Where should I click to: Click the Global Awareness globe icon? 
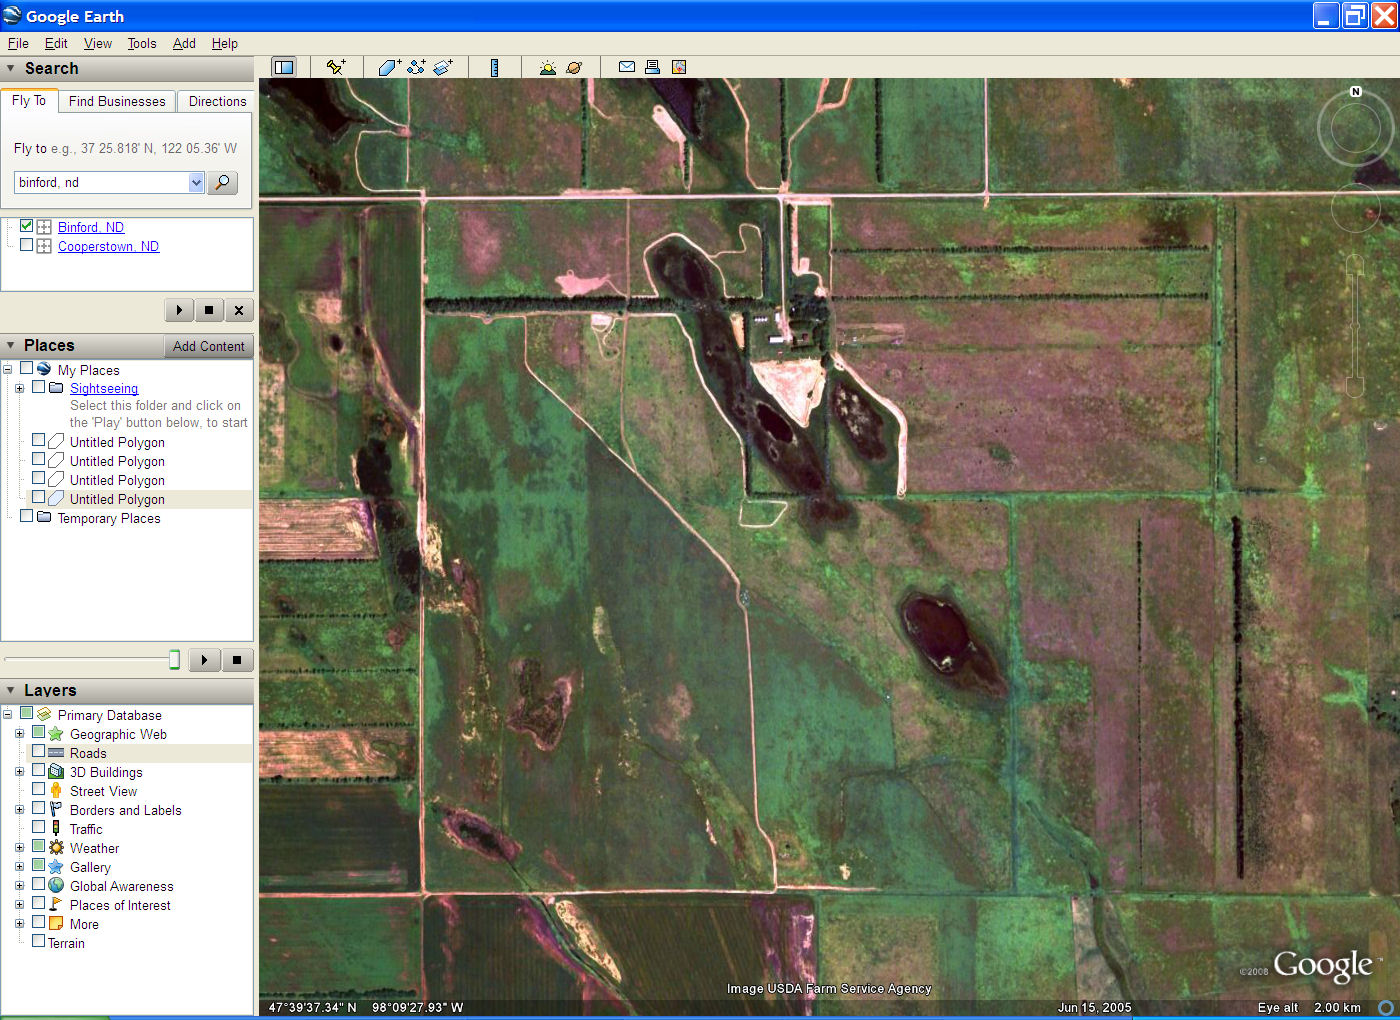pyautogui.click(x=56, y=886)
